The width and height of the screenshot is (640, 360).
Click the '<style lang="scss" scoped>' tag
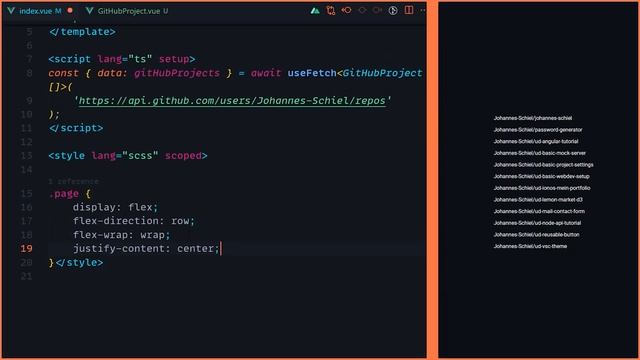coord(128,156)
